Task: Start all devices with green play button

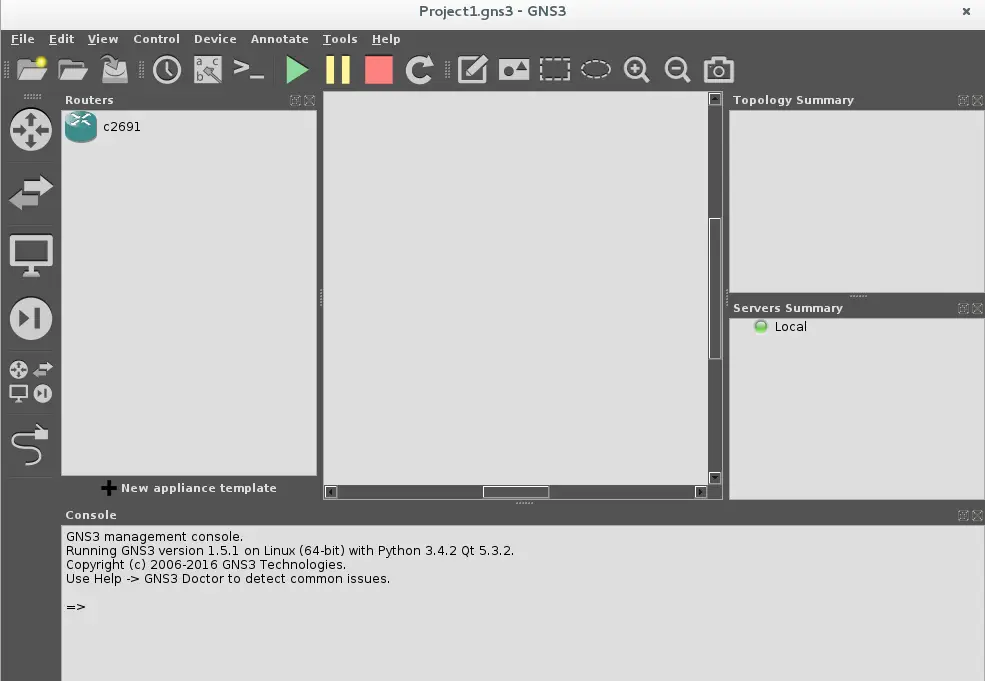Action: (297, 70)
